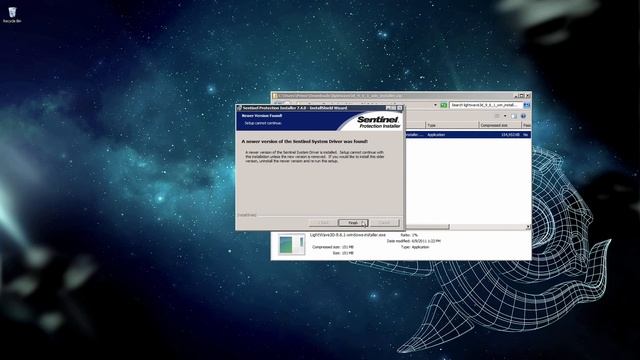
Task: Click the search box in Explorer window
Action: pyautogui.click(x=486, y=105)
